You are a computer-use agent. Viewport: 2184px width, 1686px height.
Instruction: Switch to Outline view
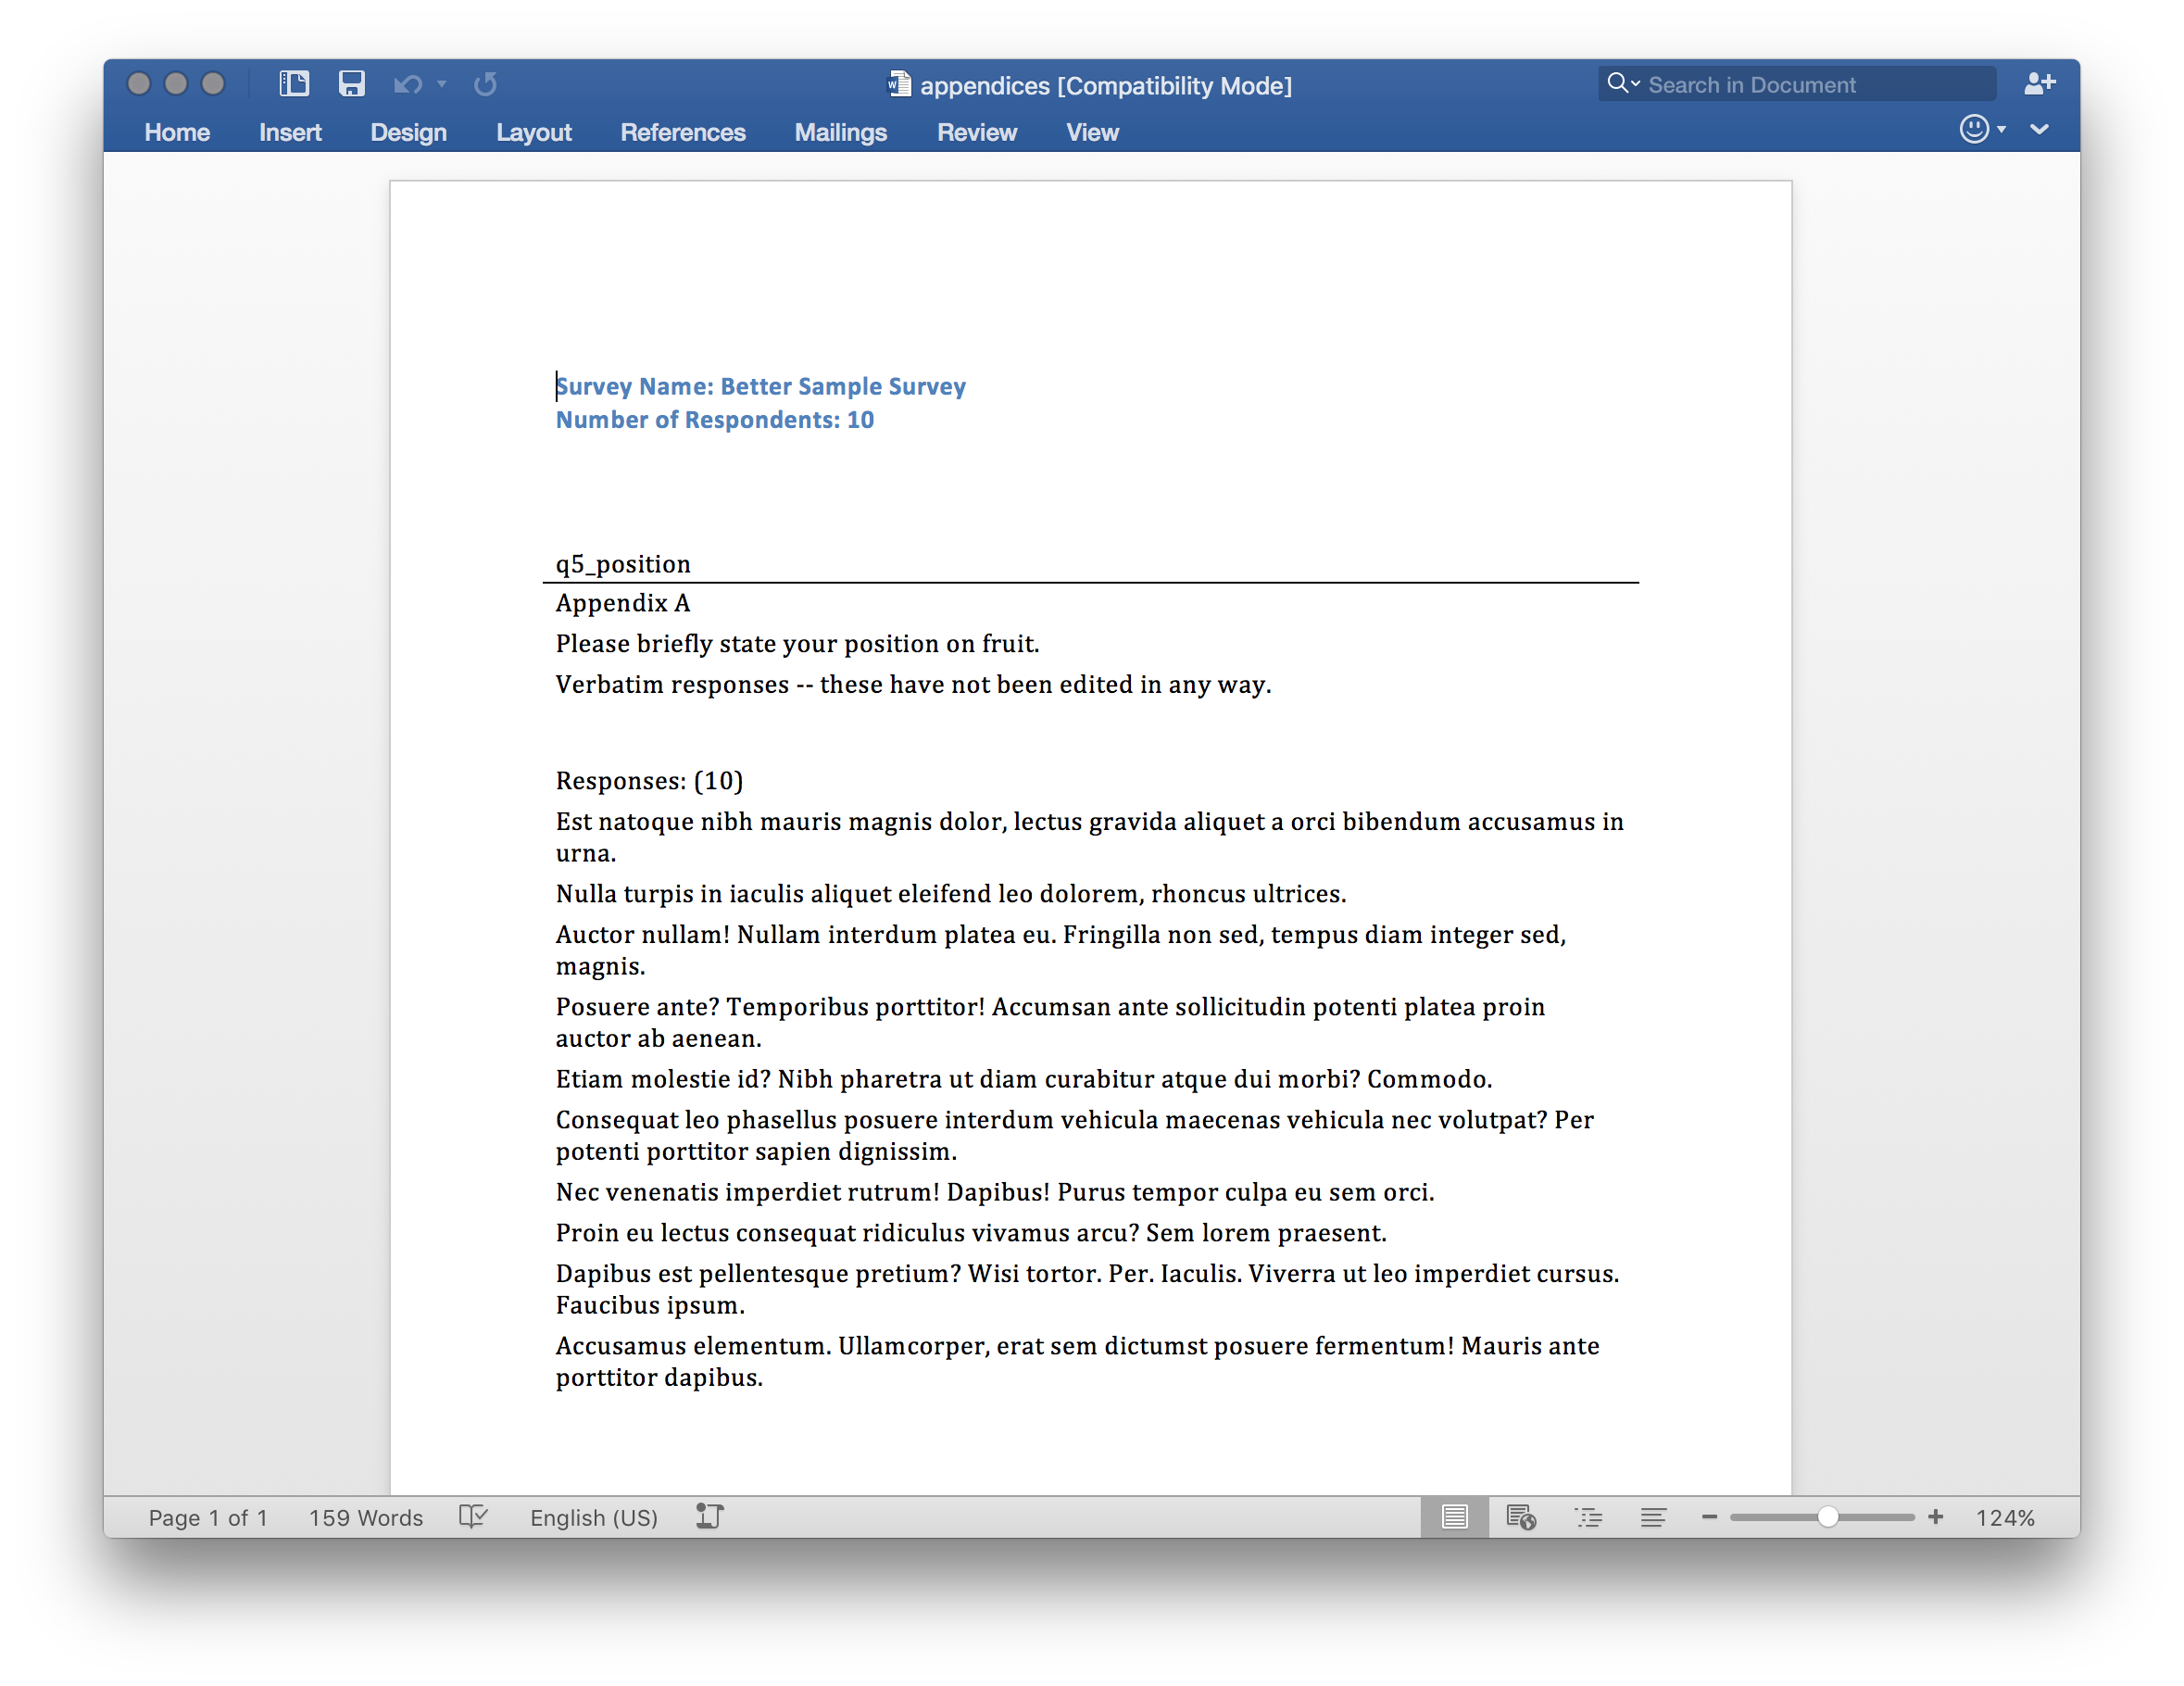(1590, 1517)
